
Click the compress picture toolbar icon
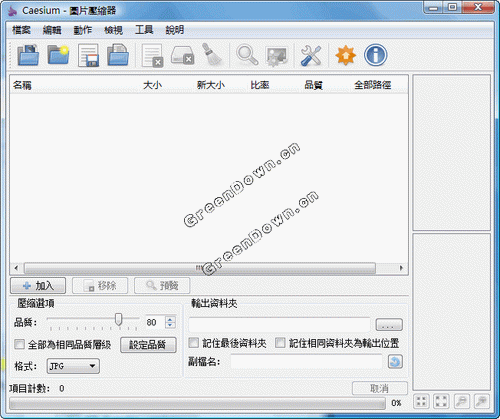pos(276,56)
